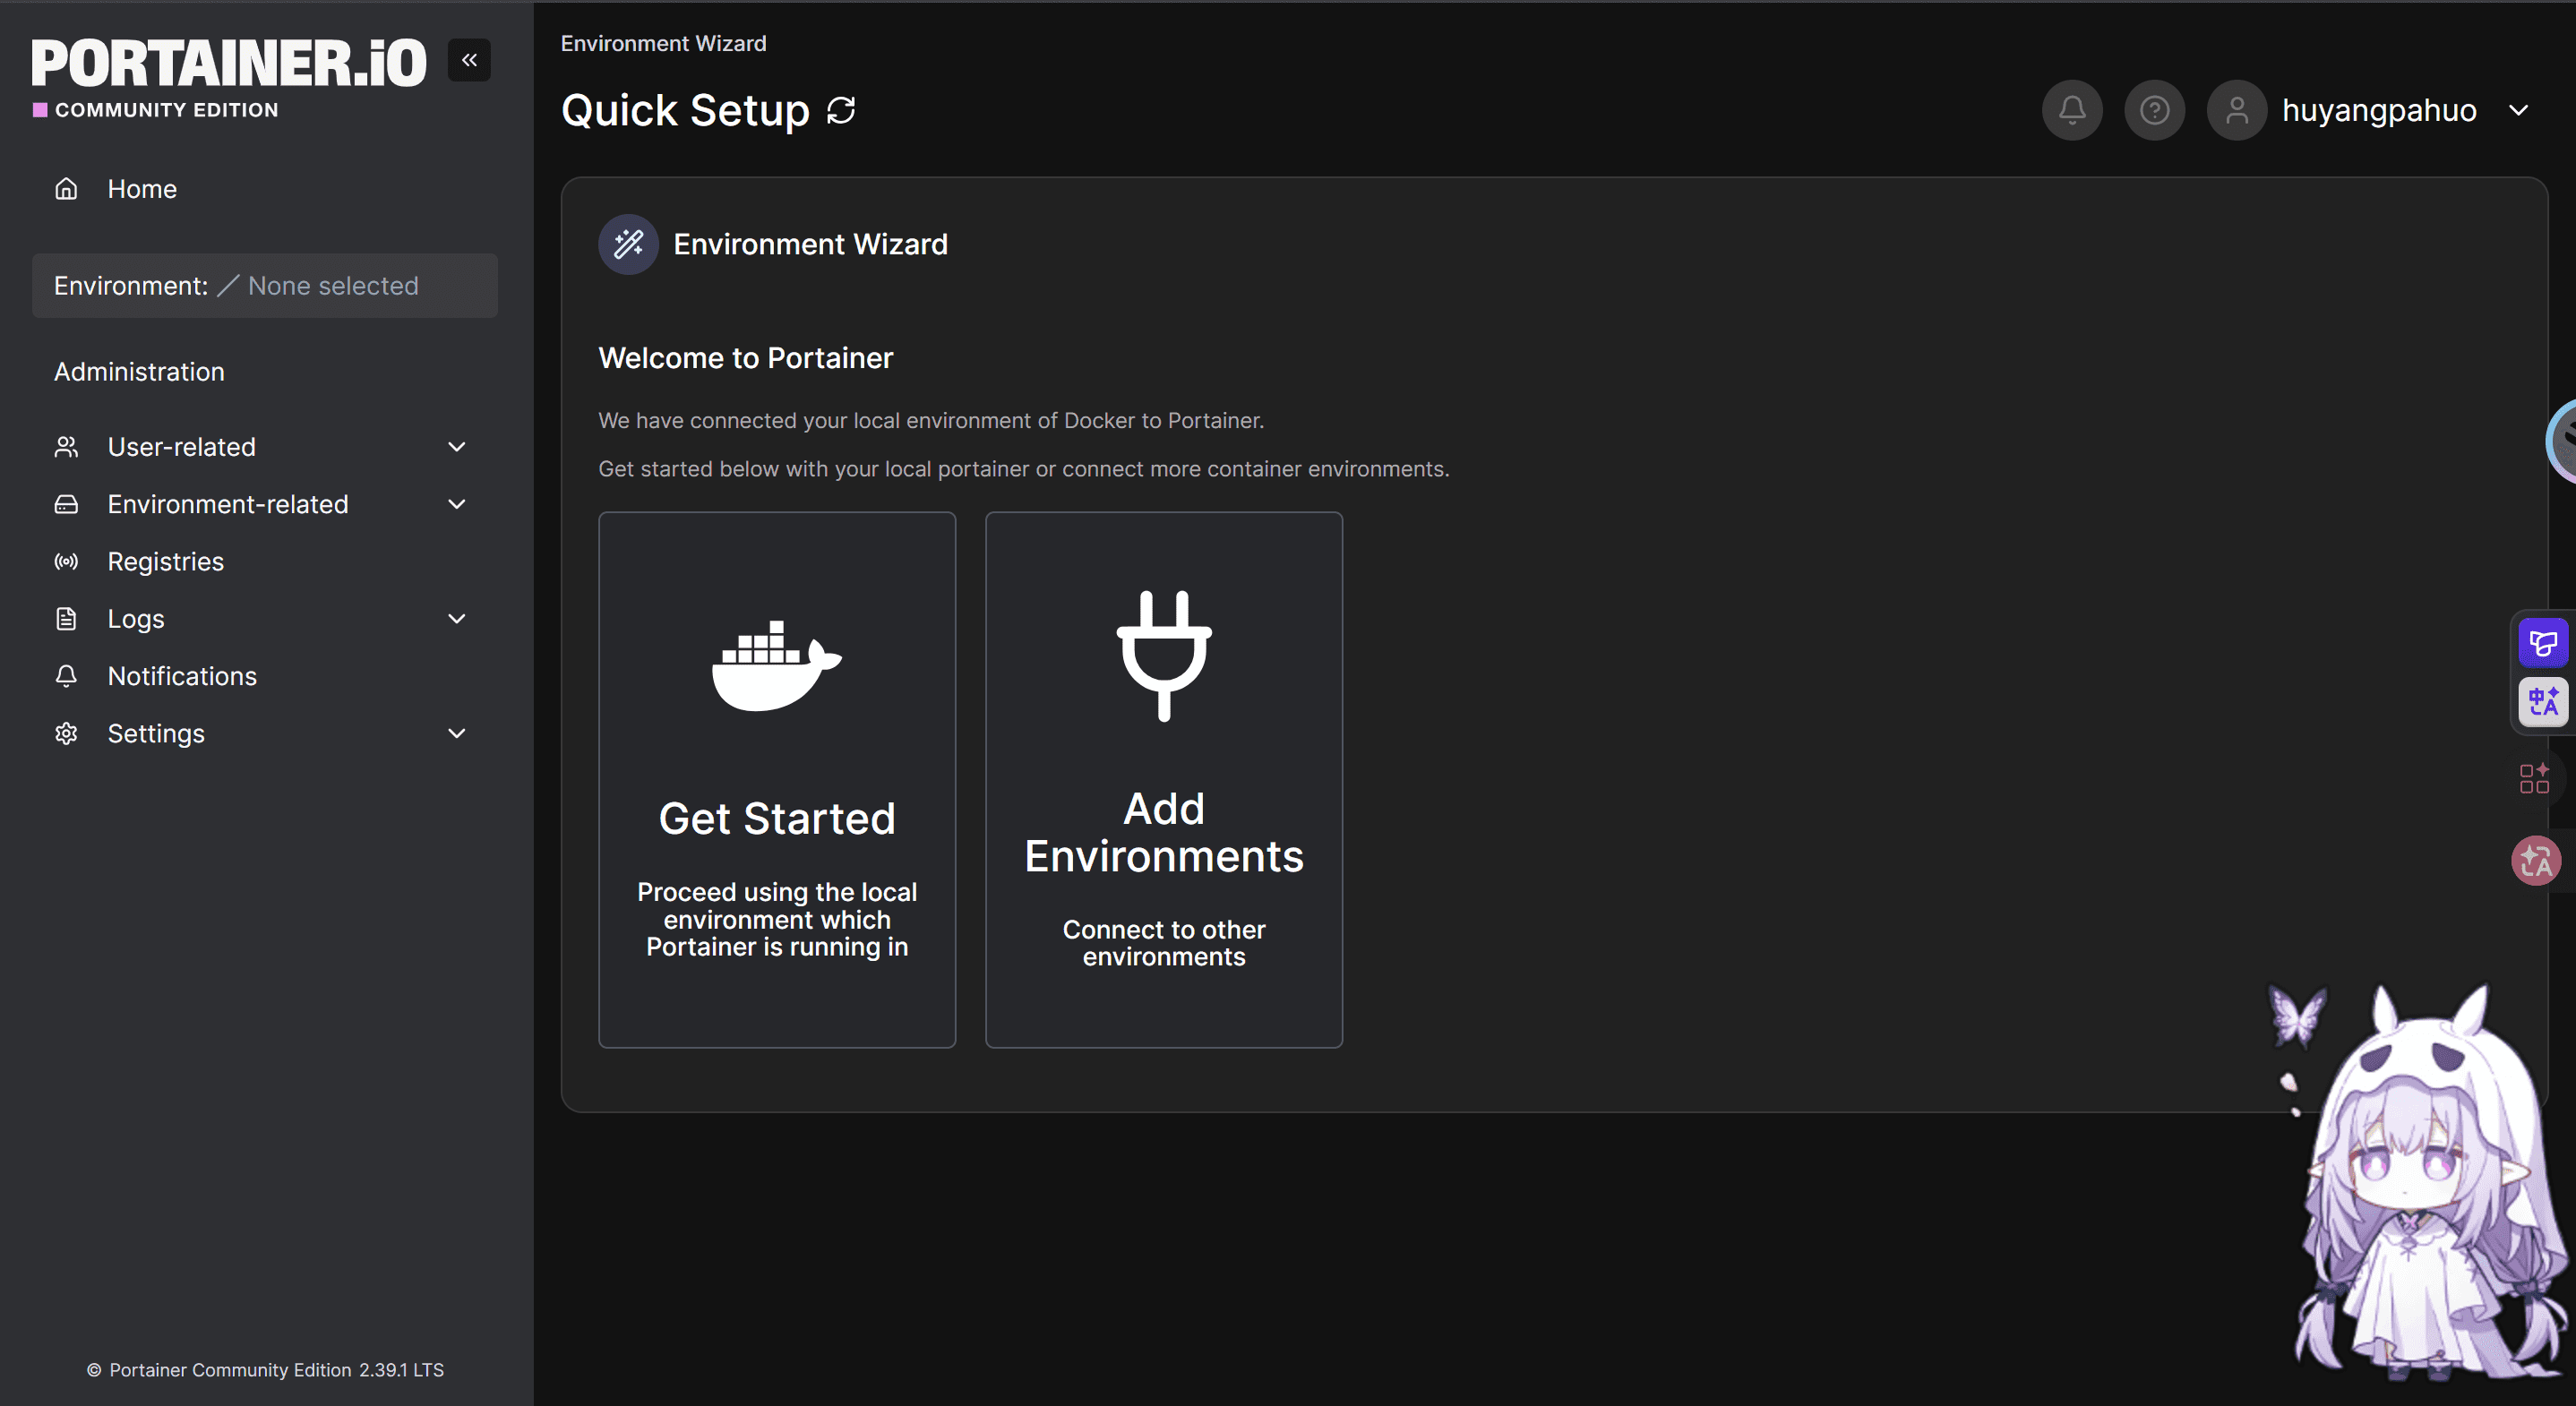Click the user avatar icon
Viewport: 2576px width, 1406px height.
(2236, 110)
